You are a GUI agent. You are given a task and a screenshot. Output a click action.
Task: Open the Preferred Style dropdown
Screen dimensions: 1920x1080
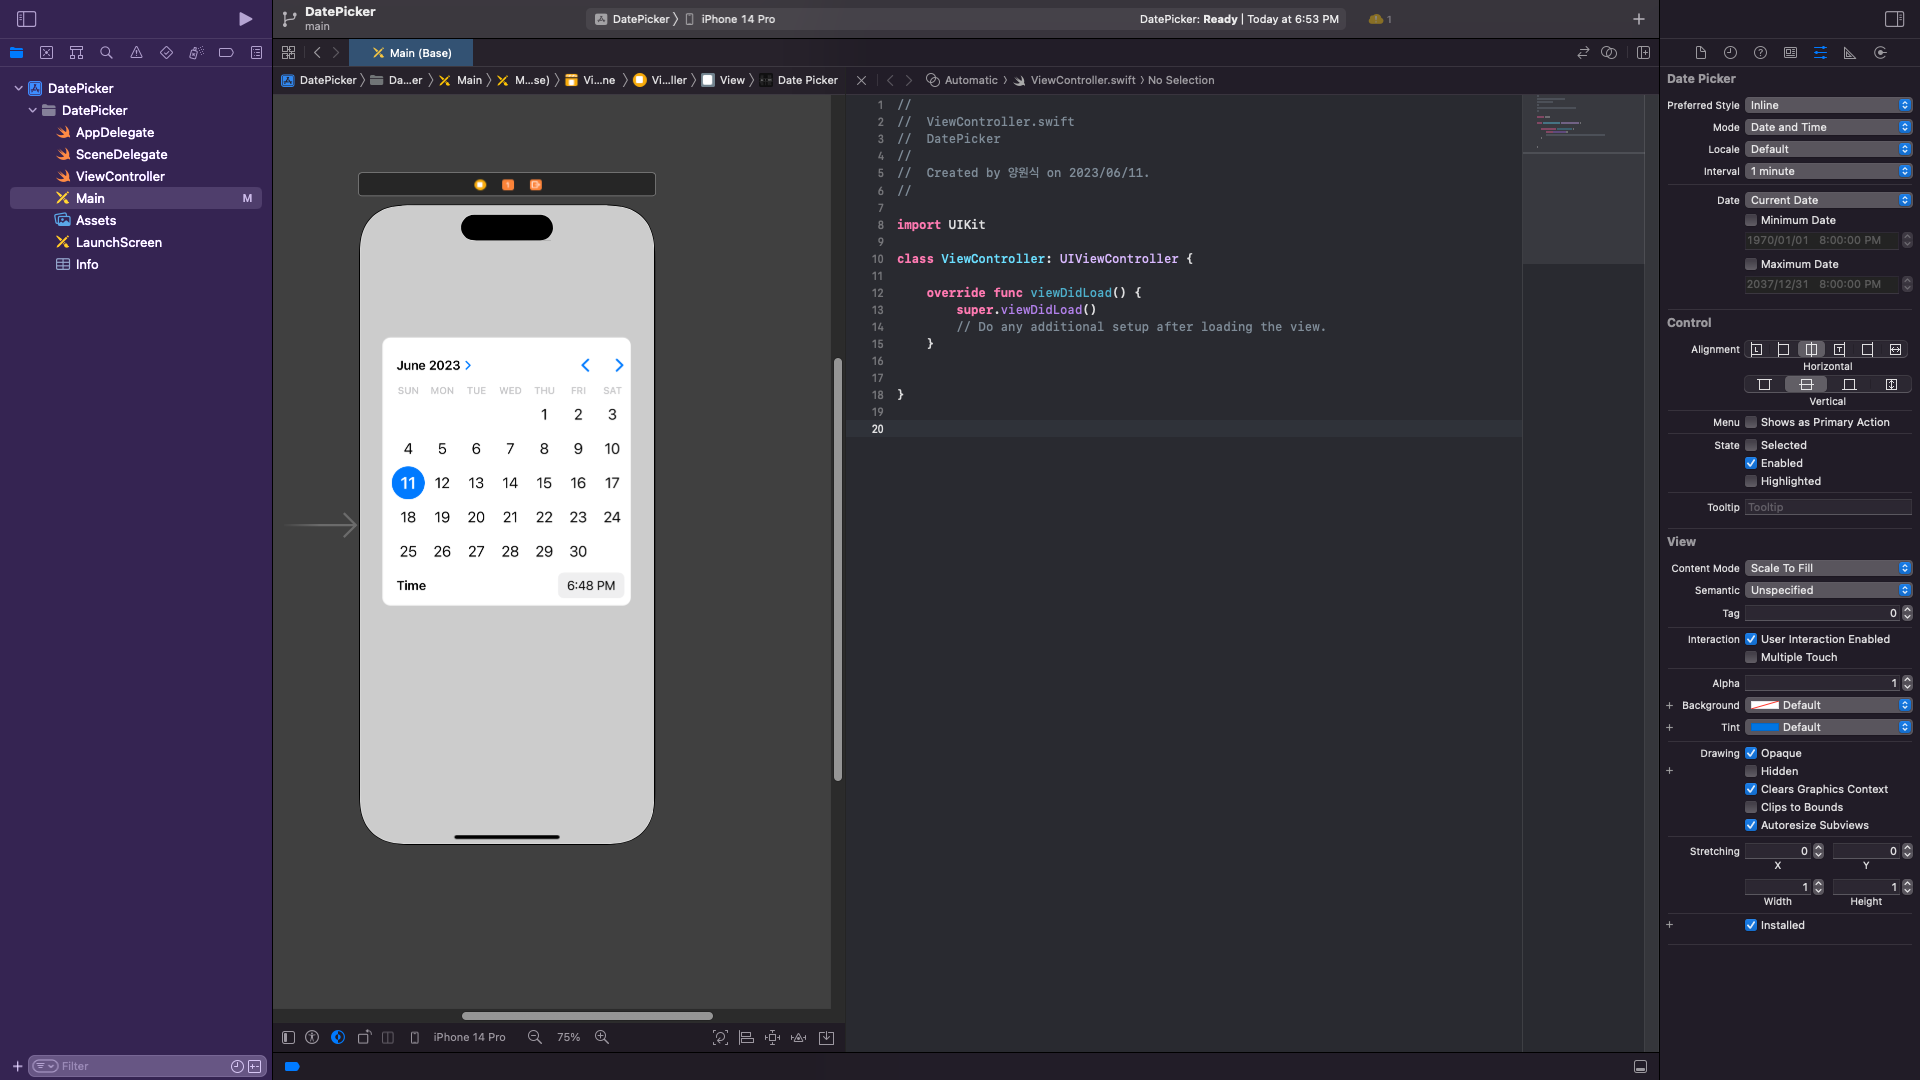coord(1828,106)
